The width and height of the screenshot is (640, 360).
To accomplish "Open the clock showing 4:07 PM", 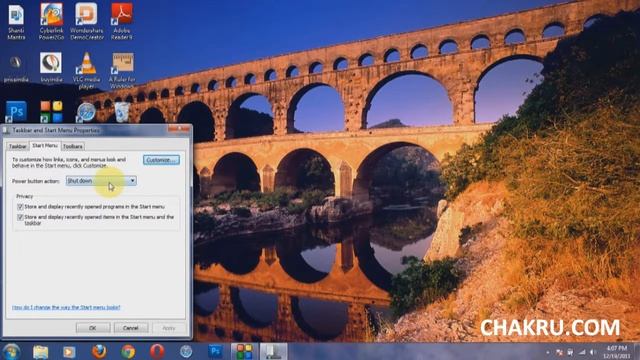I will [x=616, y=352].
